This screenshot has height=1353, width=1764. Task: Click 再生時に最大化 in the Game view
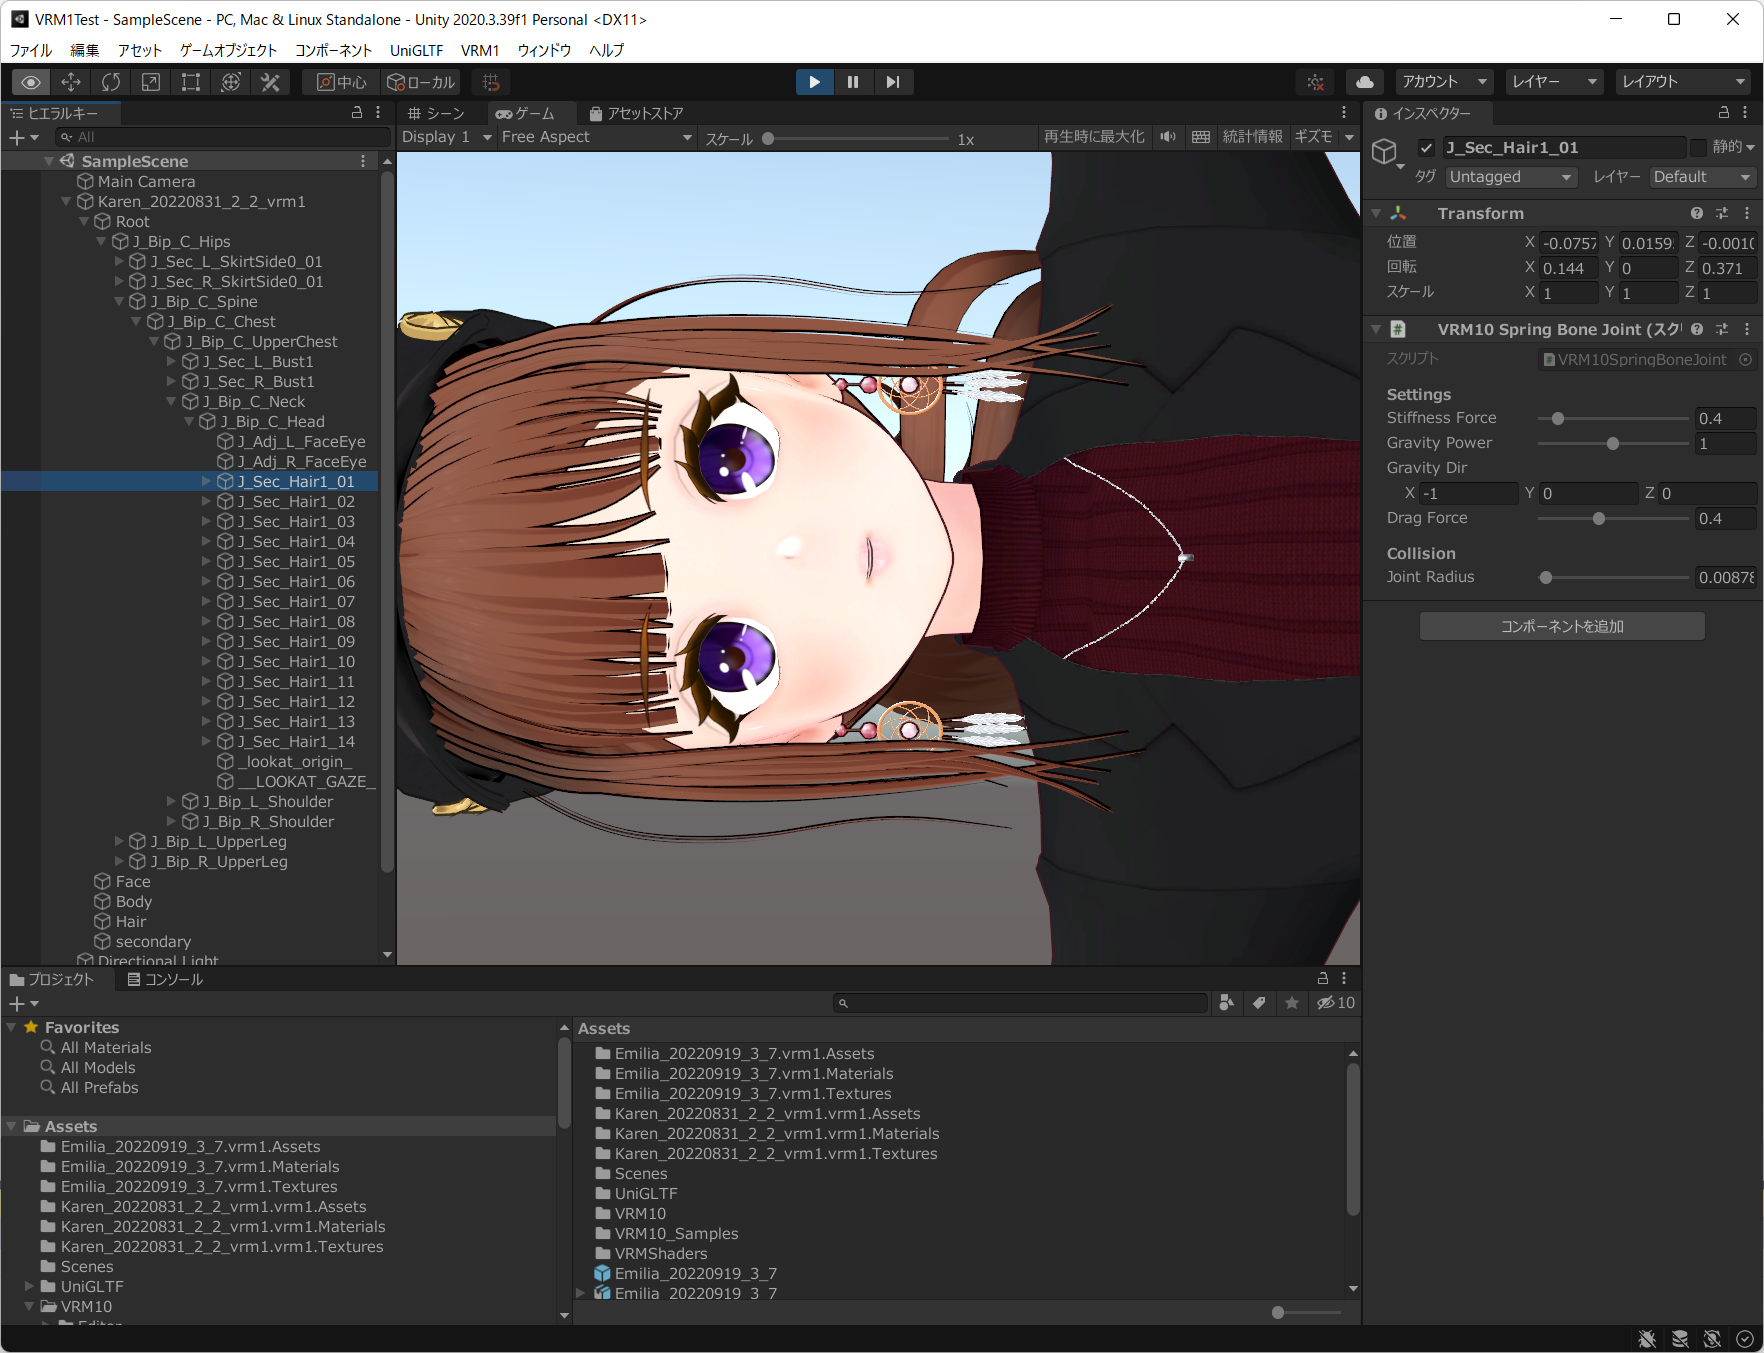pyautogui.click(x=1093, y=137)
